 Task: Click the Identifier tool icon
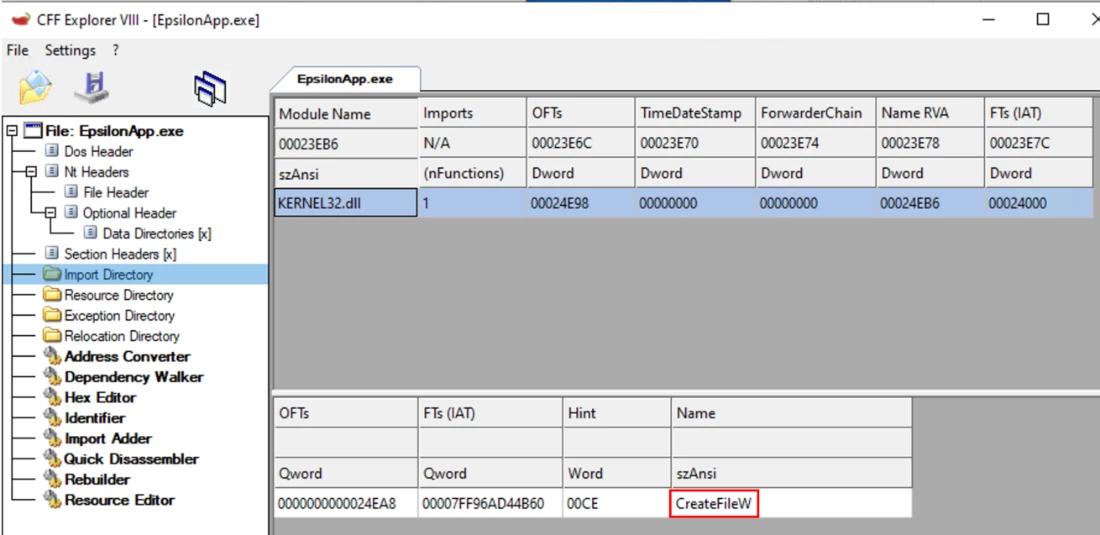(53, 418)
